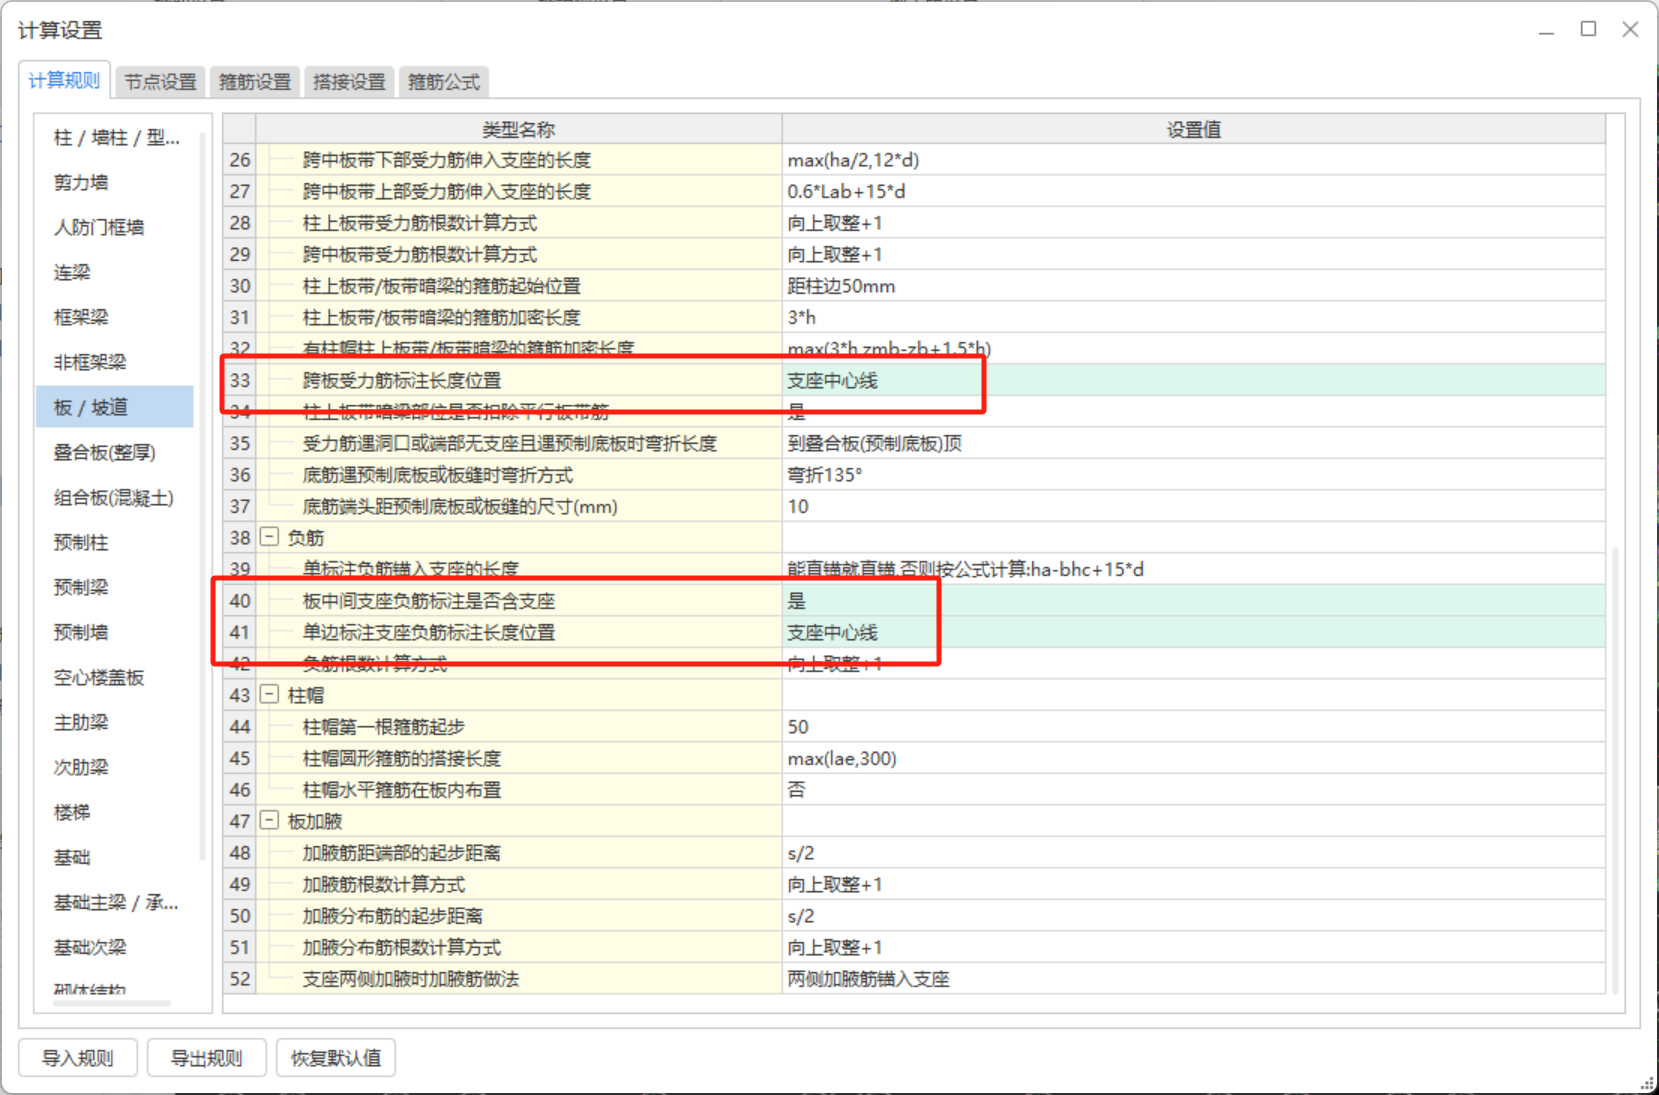Screen dimensions: 1659x1095
Task: Select 剪力墙 in the category list
Action: pyautogui.click(x=116, y=183)
